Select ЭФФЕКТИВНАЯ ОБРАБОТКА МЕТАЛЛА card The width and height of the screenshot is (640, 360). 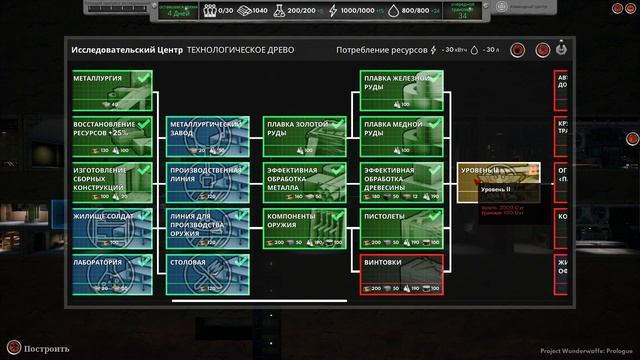(x=304, y=182)
